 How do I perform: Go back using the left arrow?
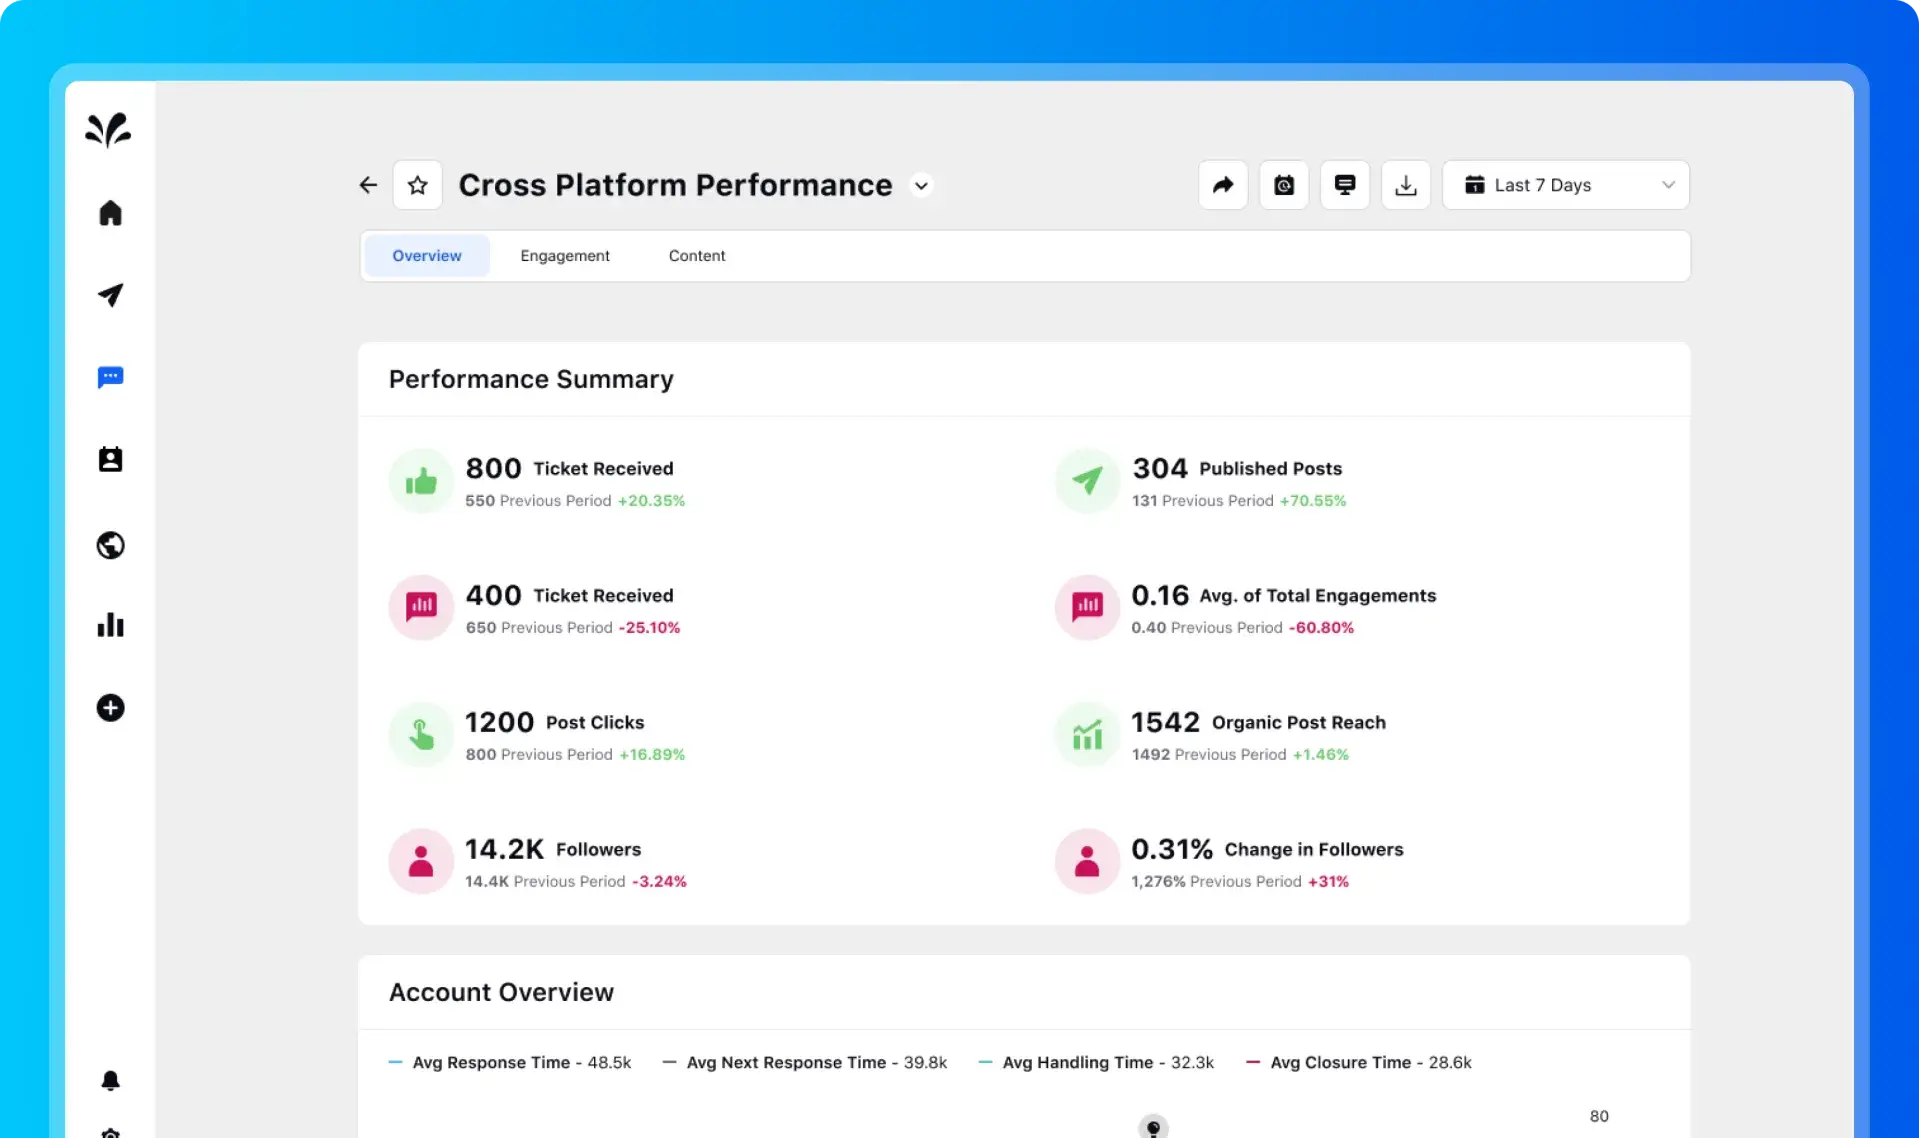click(x=368, y=185)
